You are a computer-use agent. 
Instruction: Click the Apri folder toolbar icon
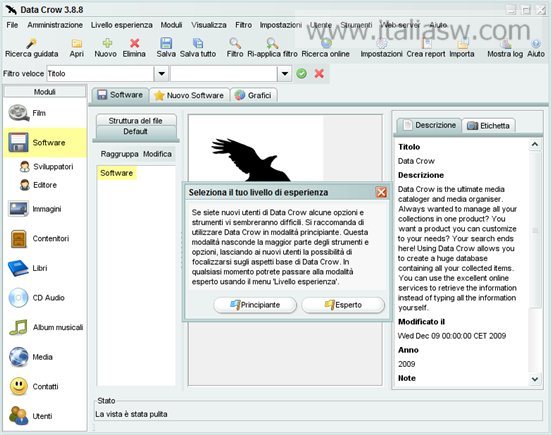pos(77,48)
